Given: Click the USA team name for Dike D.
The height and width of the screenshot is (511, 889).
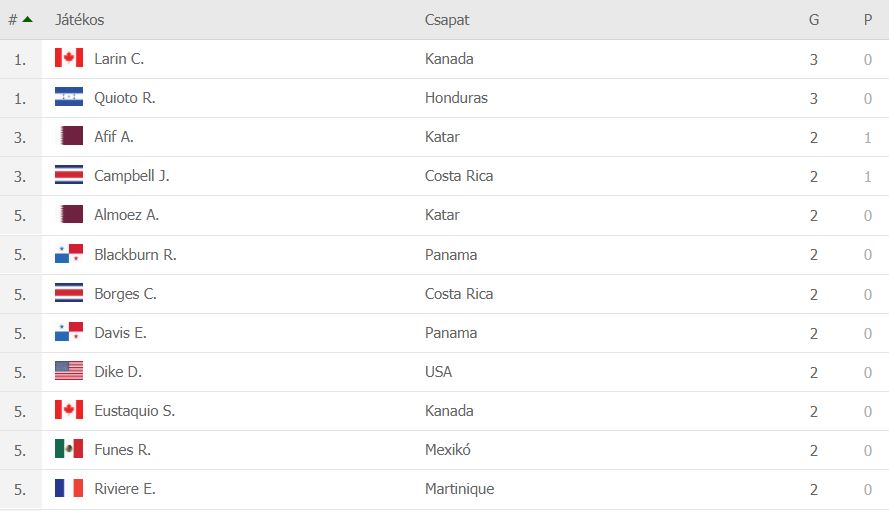Looking at the screenshot, I should 438,372.
